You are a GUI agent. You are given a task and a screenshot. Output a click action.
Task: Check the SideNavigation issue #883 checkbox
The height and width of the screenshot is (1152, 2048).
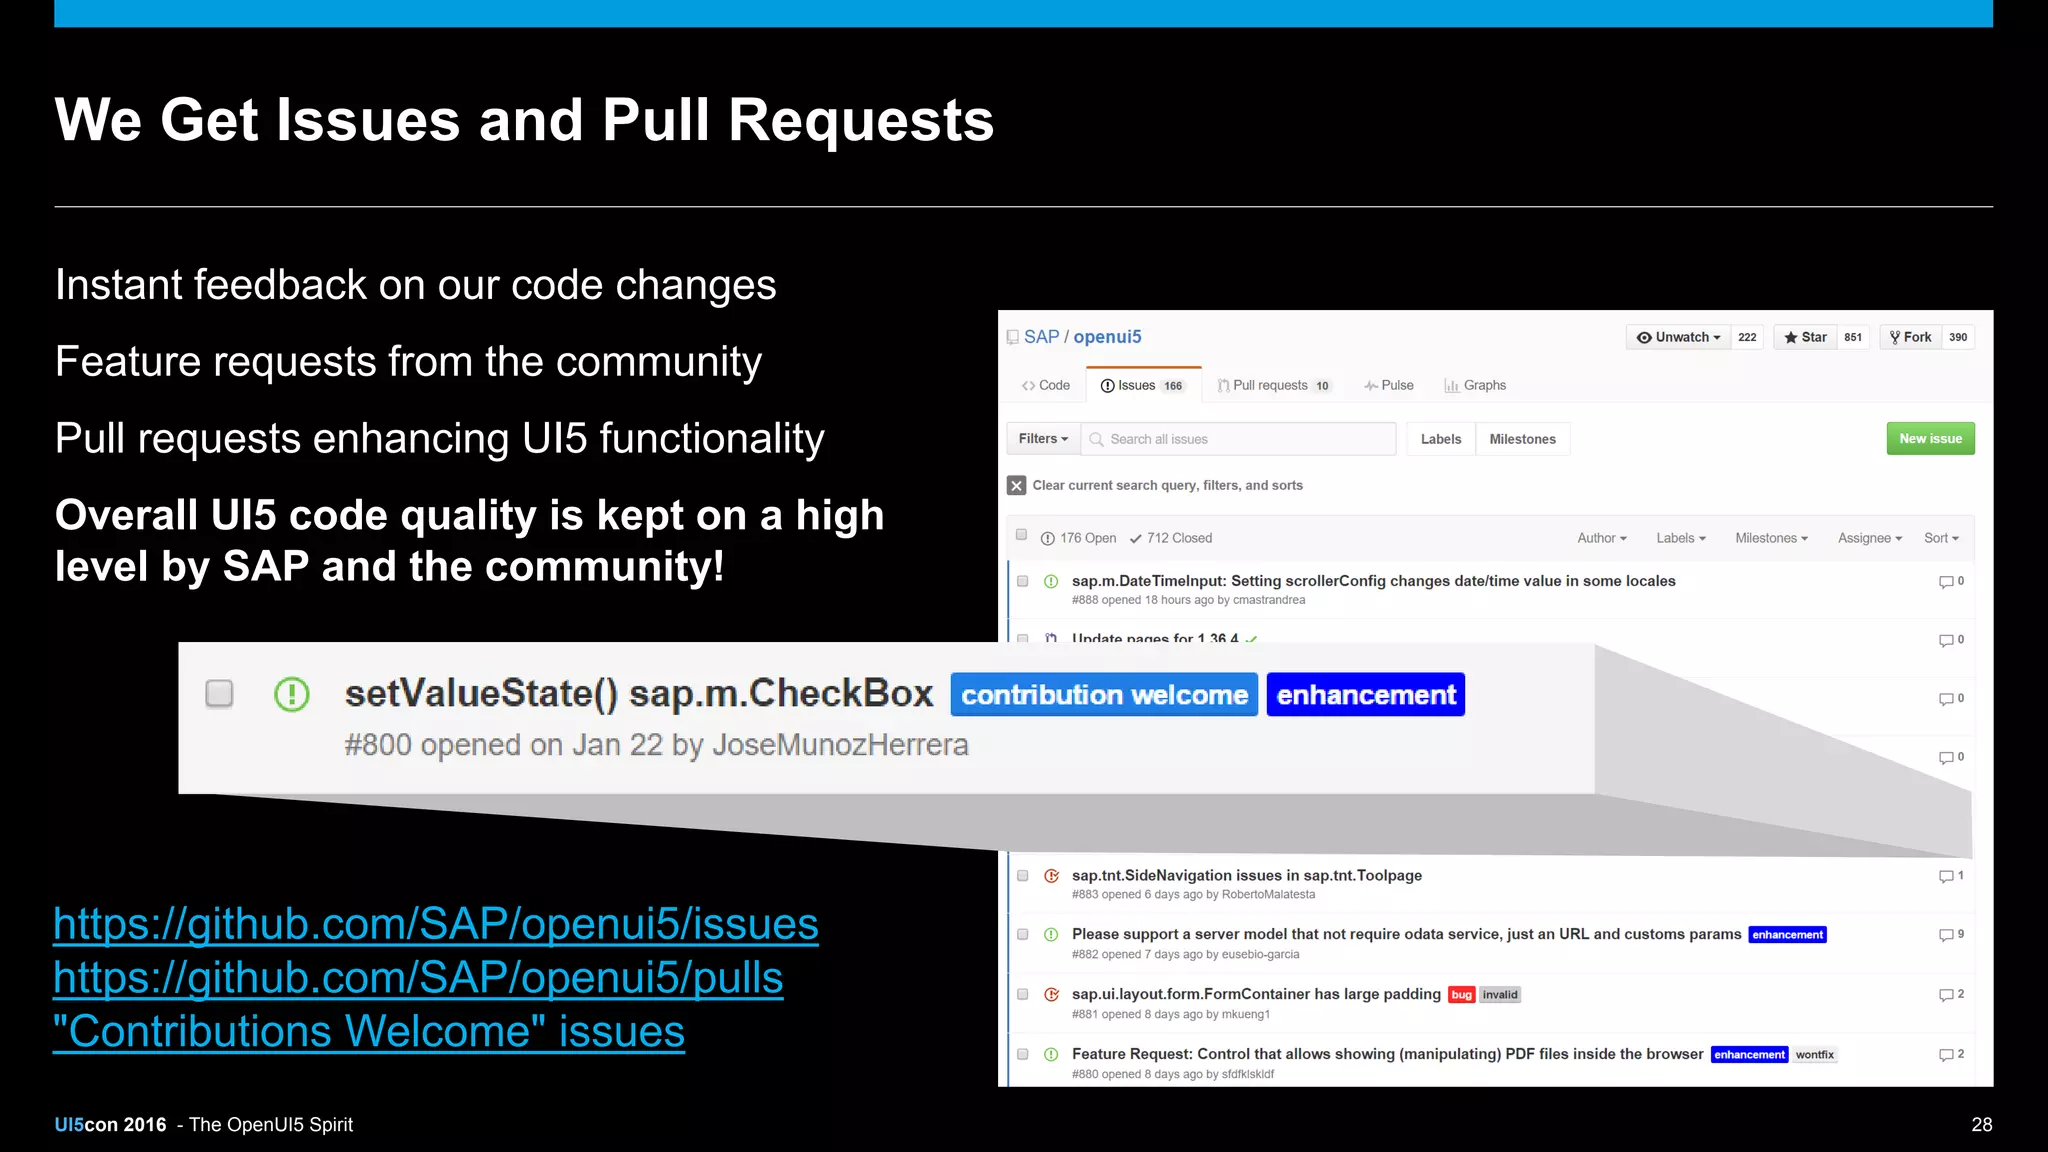coord(1022,876)
